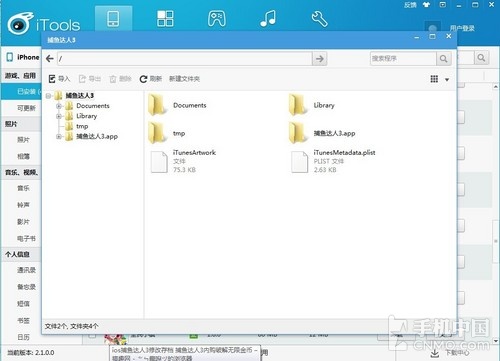Screen dimensions: 500x361
Task: Select Library in the folder tree
Action: pyautogui.click(x=87, y=116)
